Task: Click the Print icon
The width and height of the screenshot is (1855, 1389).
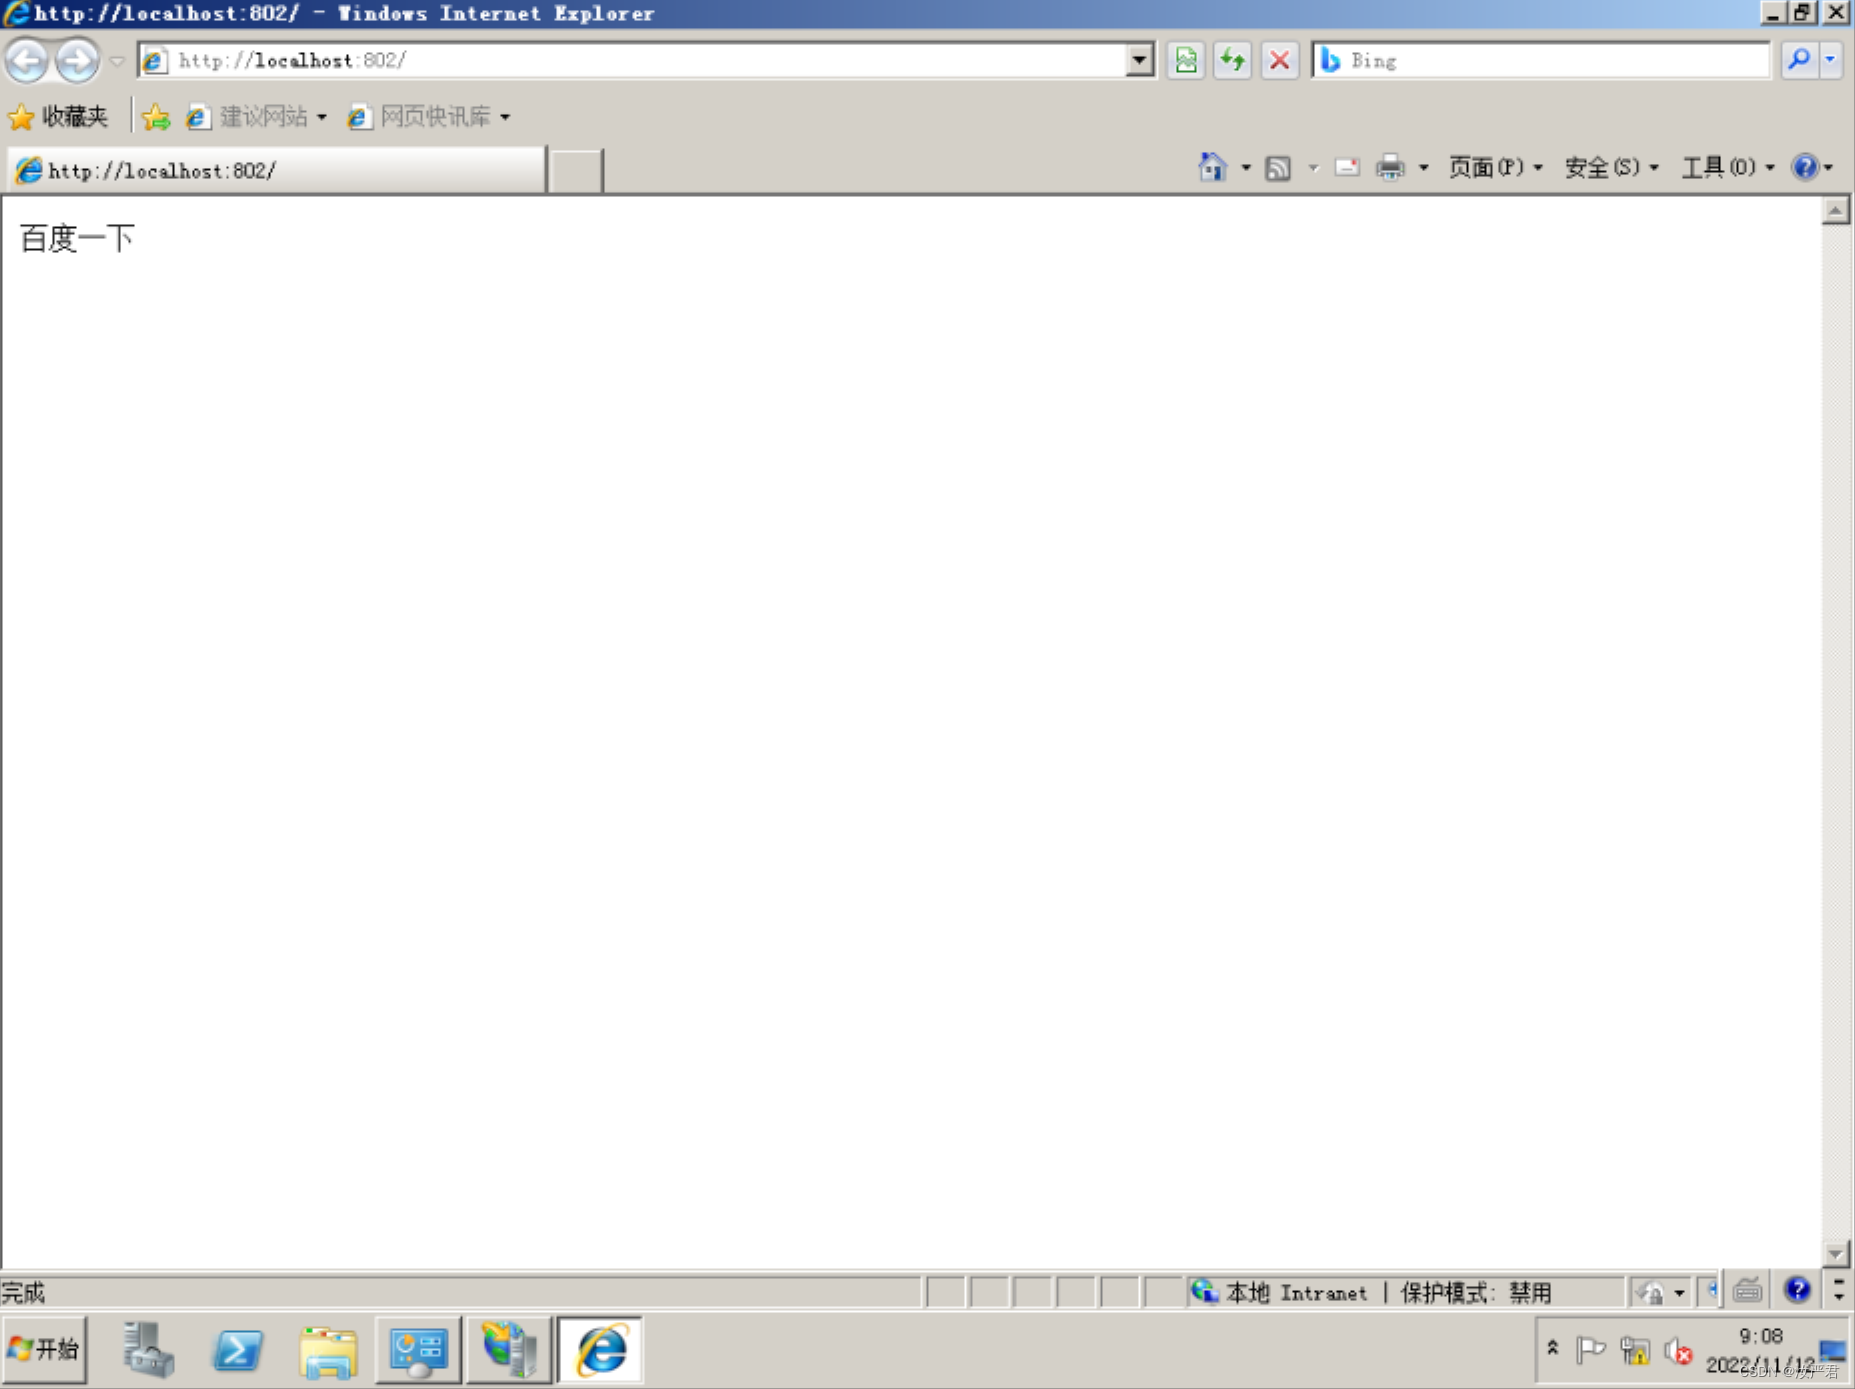Action: pyautogui.click(x=1390, y=167)
